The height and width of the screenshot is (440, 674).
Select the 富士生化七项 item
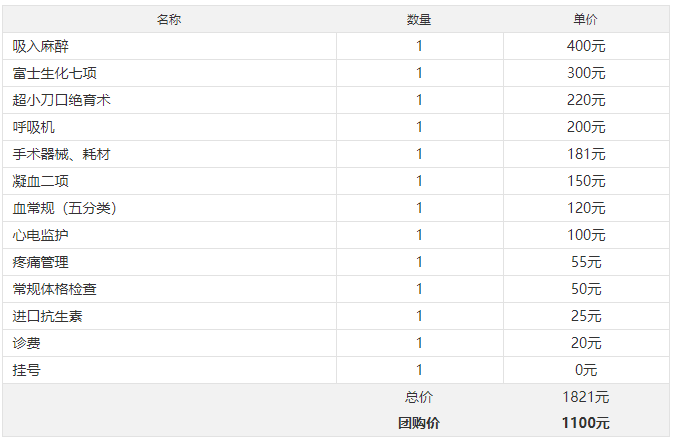click(x=55, y=73)
